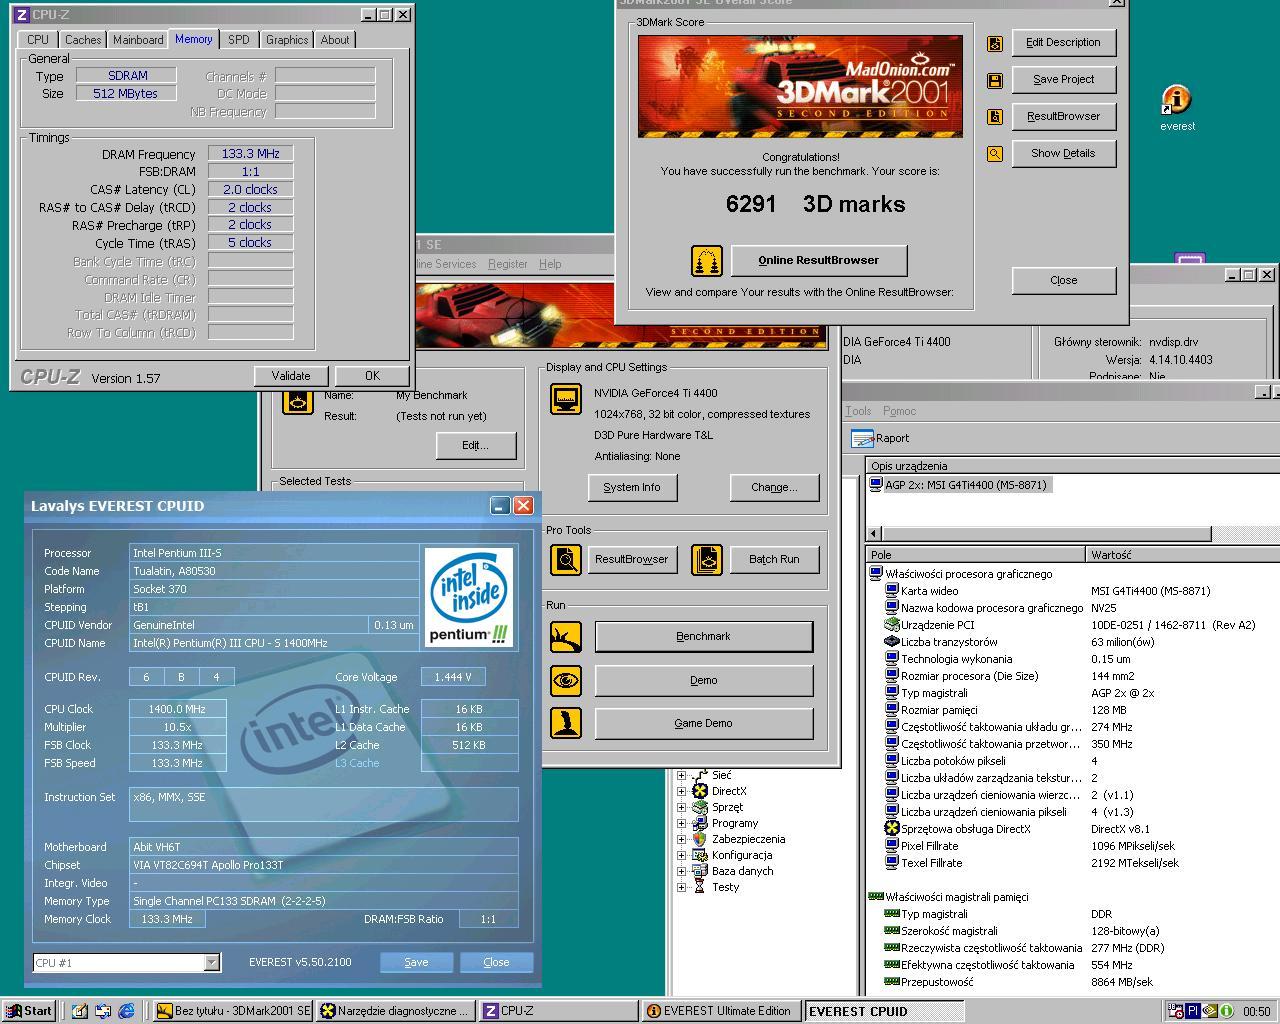Open the Help menu in 3DMark2001

[x=550, y=264]
